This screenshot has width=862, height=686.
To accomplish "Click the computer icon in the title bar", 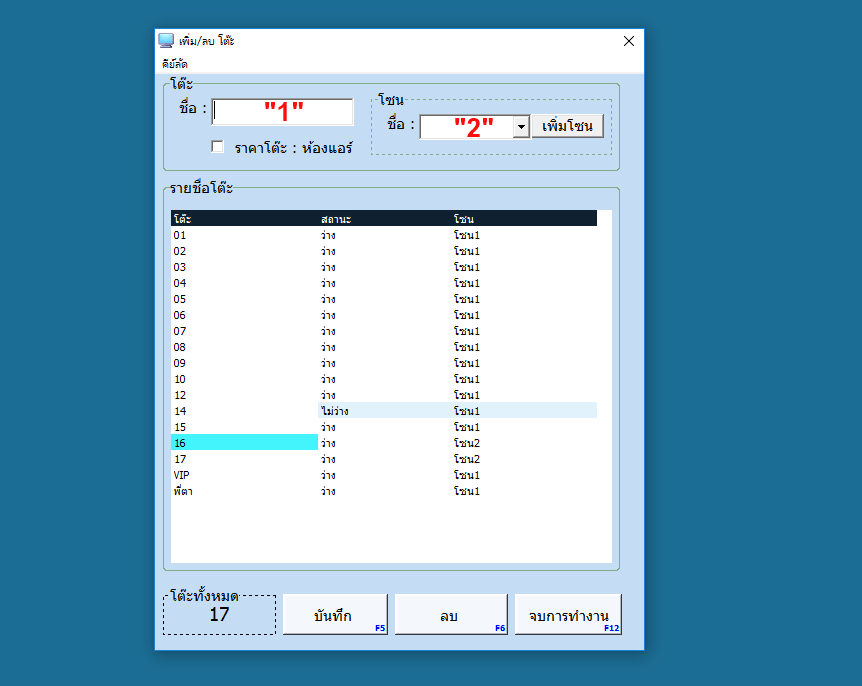I will 166,41.
